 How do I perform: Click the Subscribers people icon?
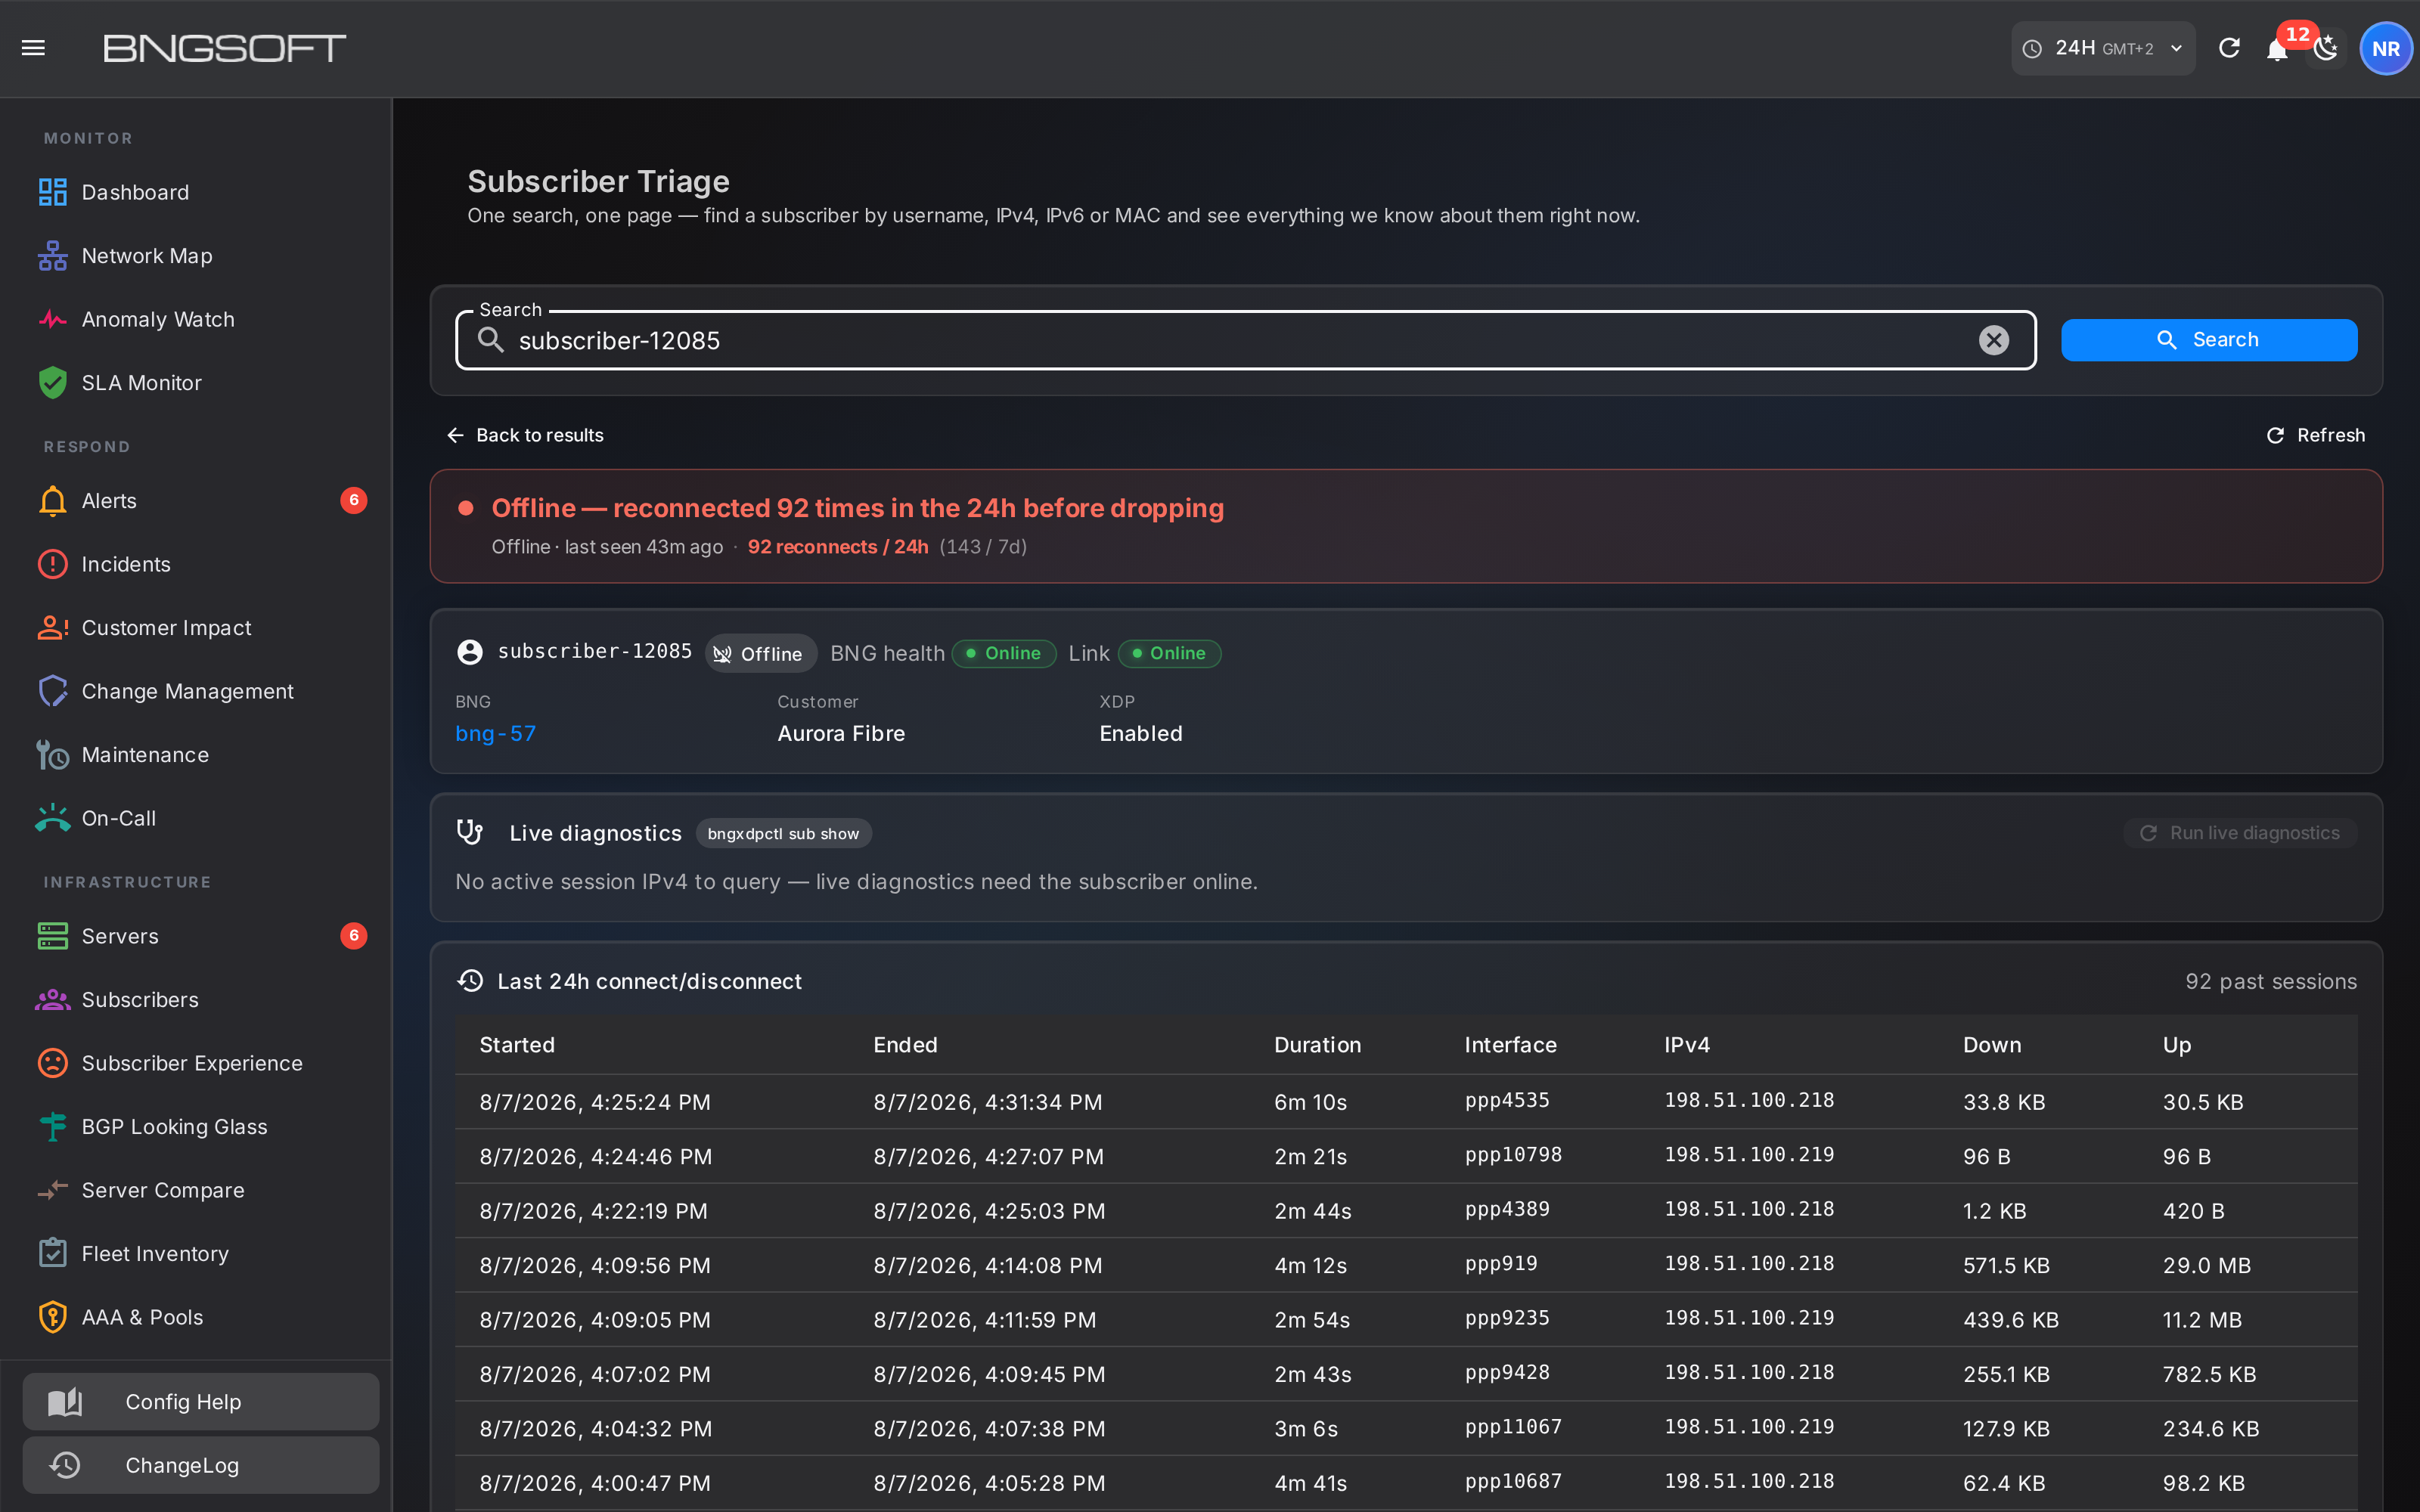click(x=52, y=1000)
